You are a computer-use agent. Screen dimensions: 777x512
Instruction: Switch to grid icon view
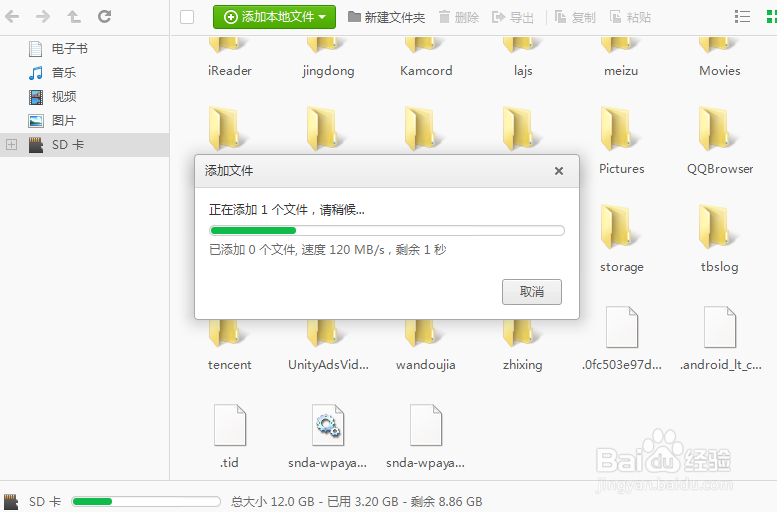(772, 17)
